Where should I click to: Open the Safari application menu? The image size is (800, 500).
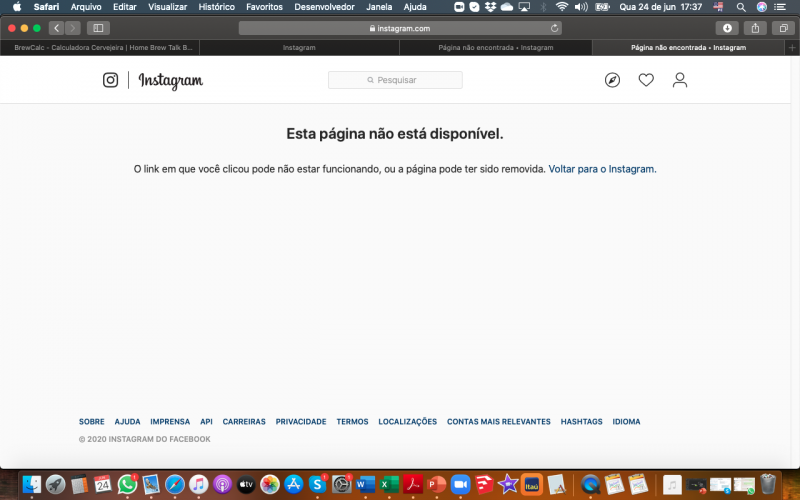[46, 7]
